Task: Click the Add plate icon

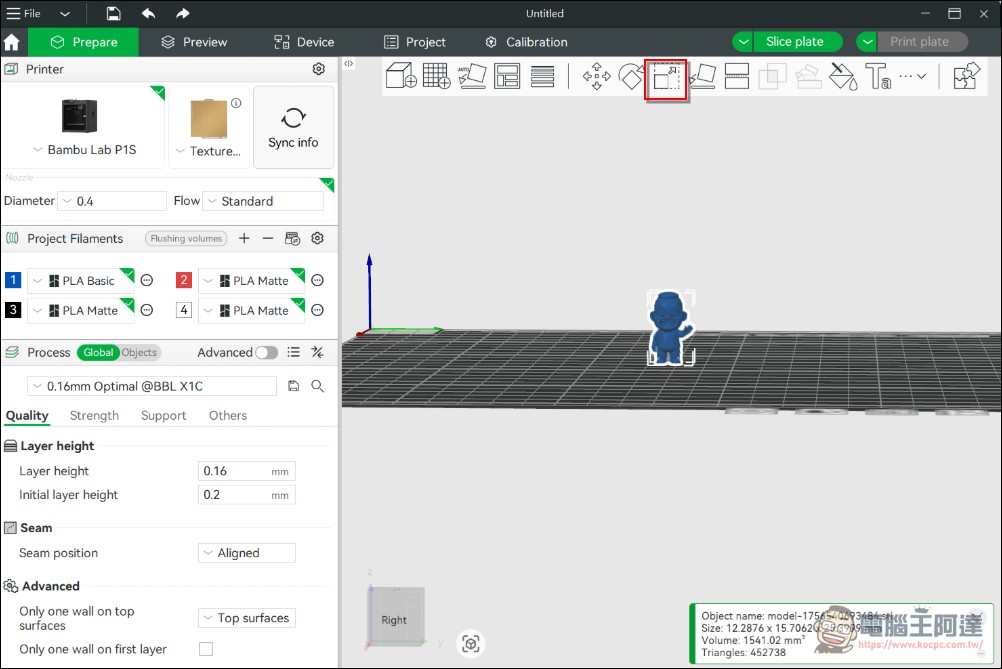Action: click(x=436, y=76)
